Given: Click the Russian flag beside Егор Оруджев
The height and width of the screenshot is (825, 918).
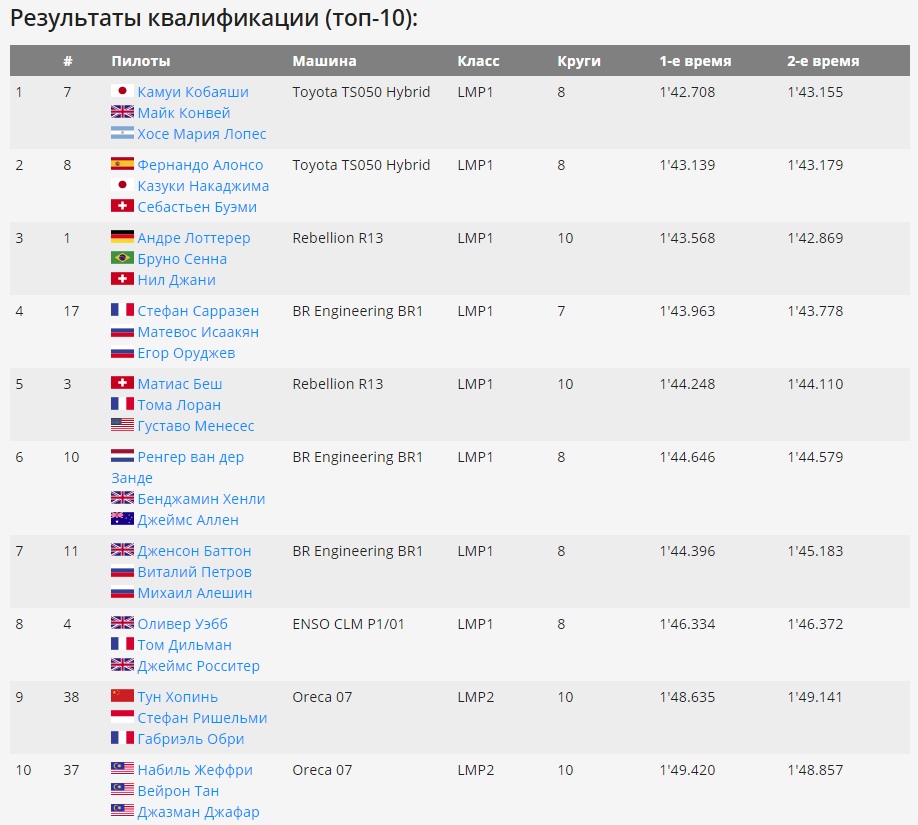Looking at the screenshot, I should pos(122,352).
